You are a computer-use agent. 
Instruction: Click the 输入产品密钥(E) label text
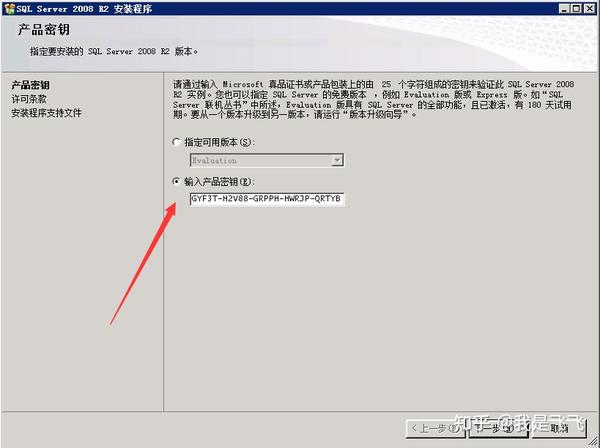(219, 181)
